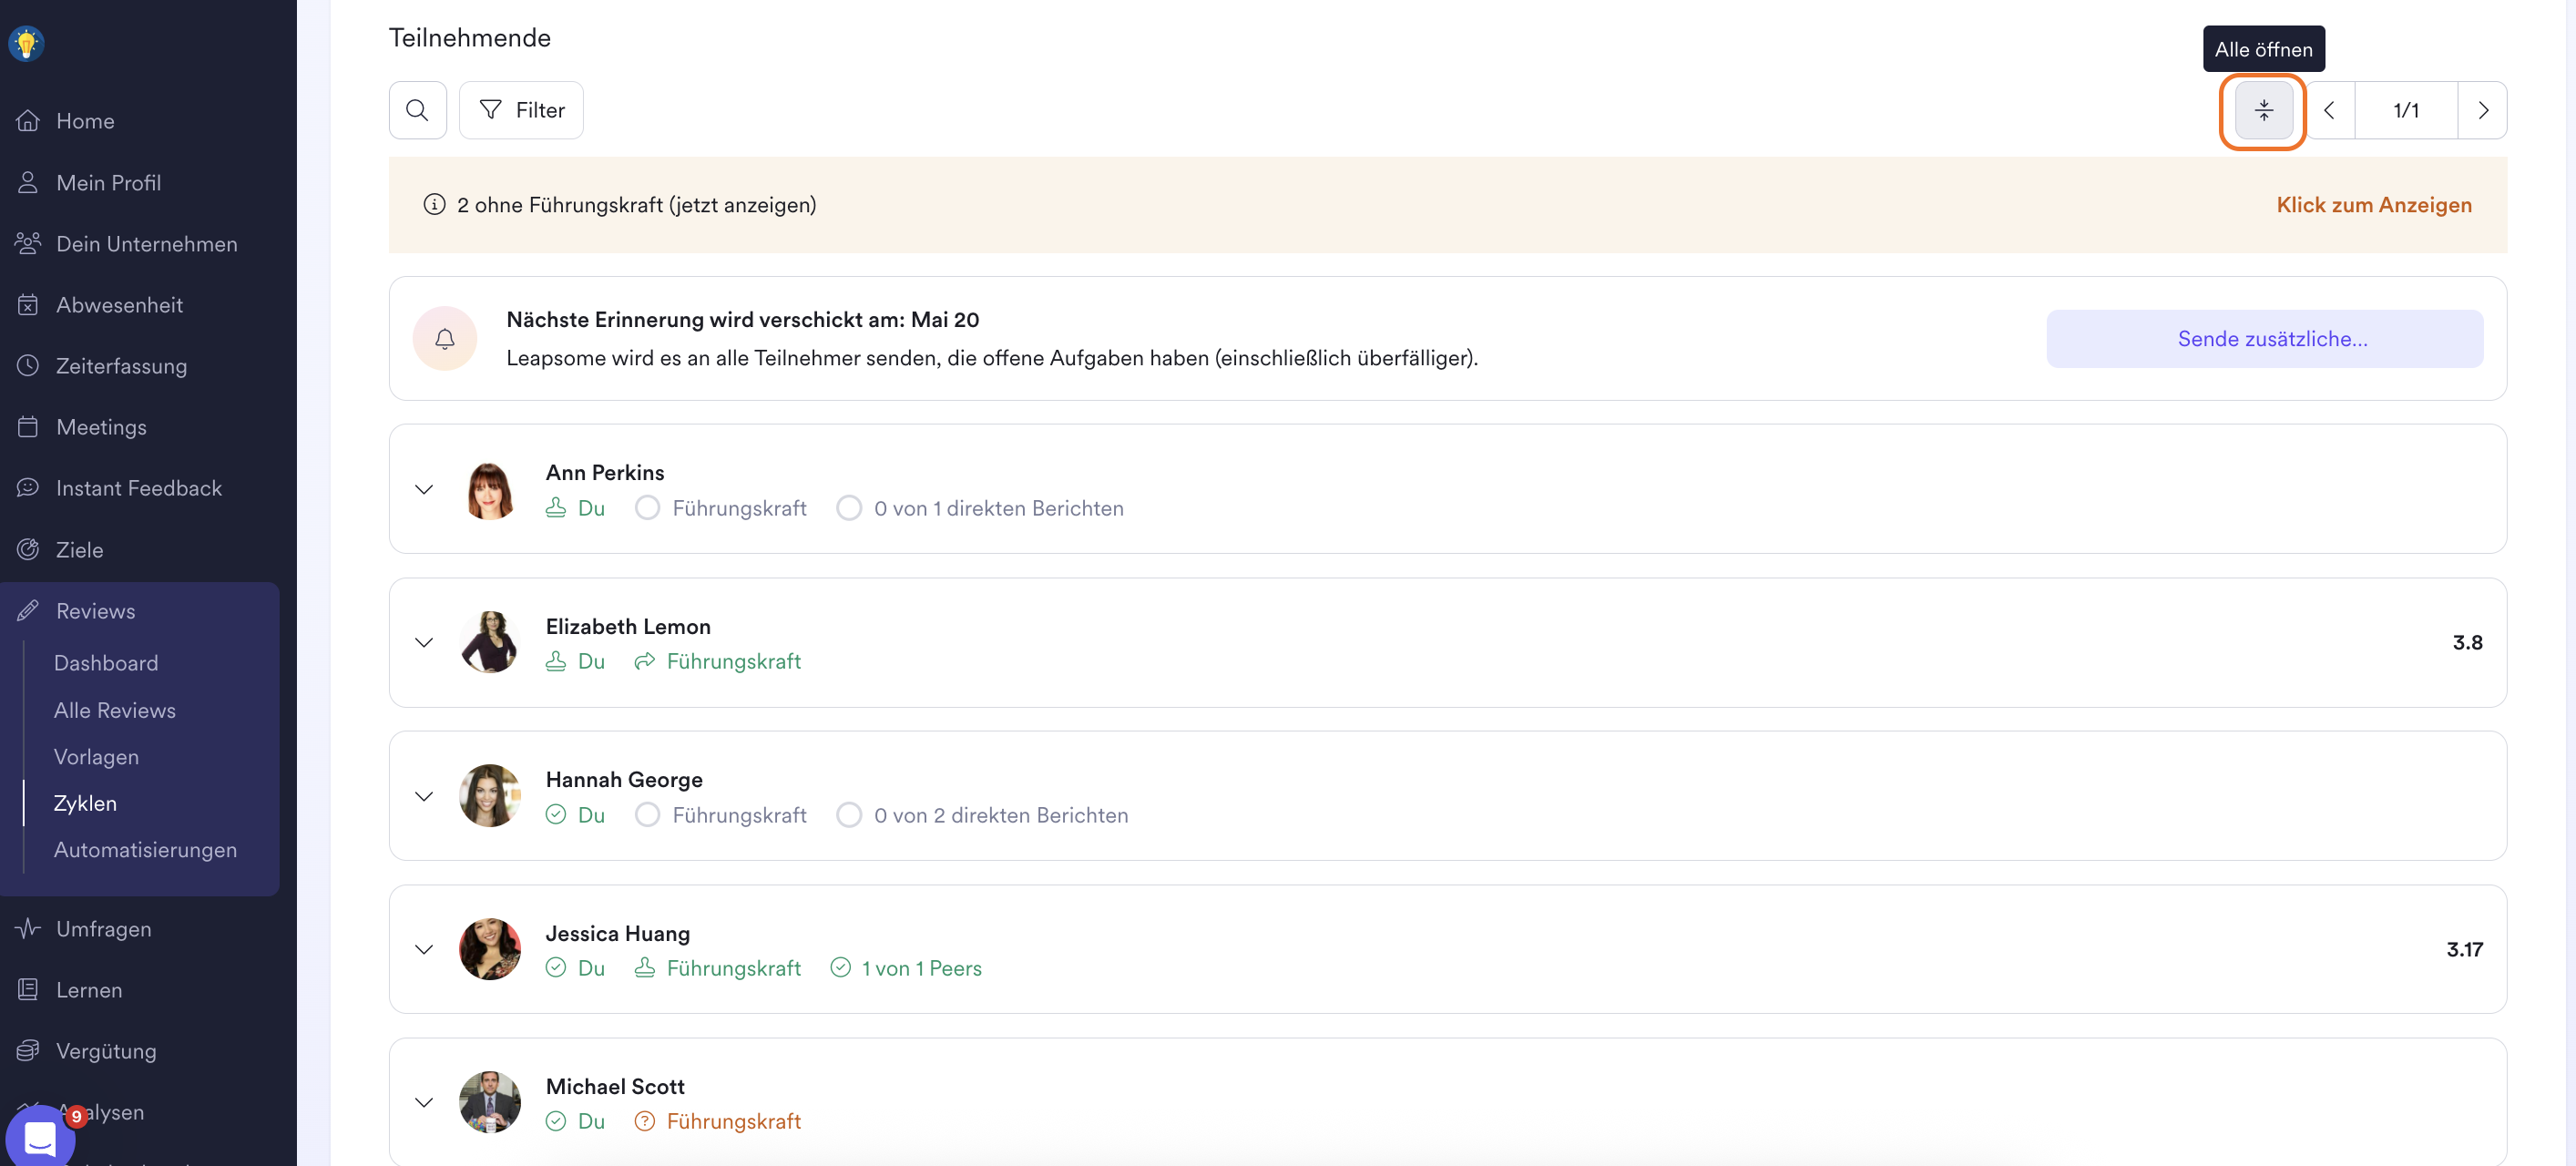Viewport: 2576px width, 1166px height.
Task: Open Automatisierungen subitem
Action: tap(146, 850)
